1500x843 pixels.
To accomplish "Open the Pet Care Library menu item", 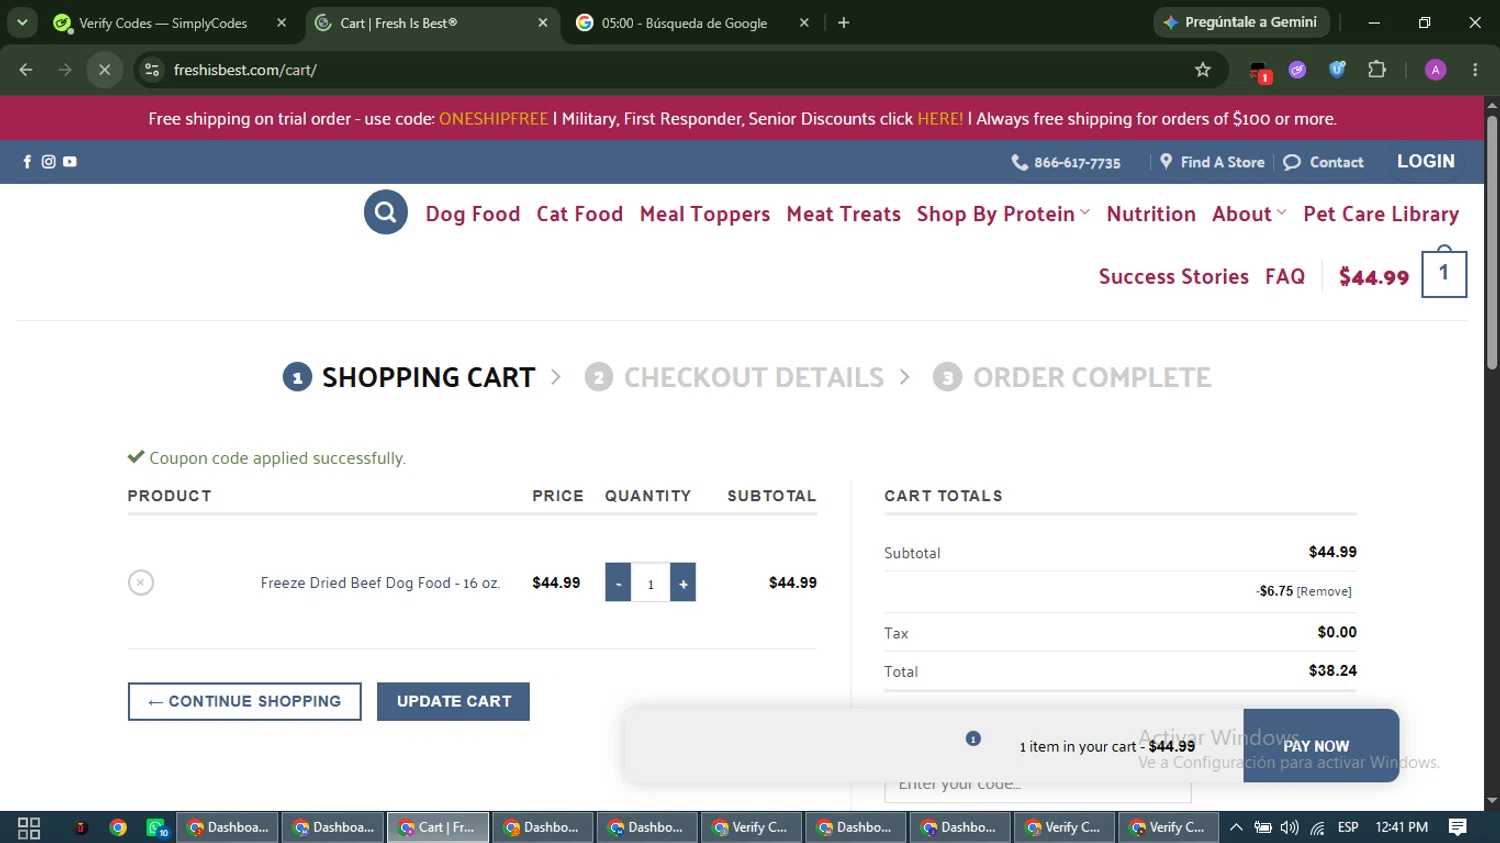I will 1381,214.
